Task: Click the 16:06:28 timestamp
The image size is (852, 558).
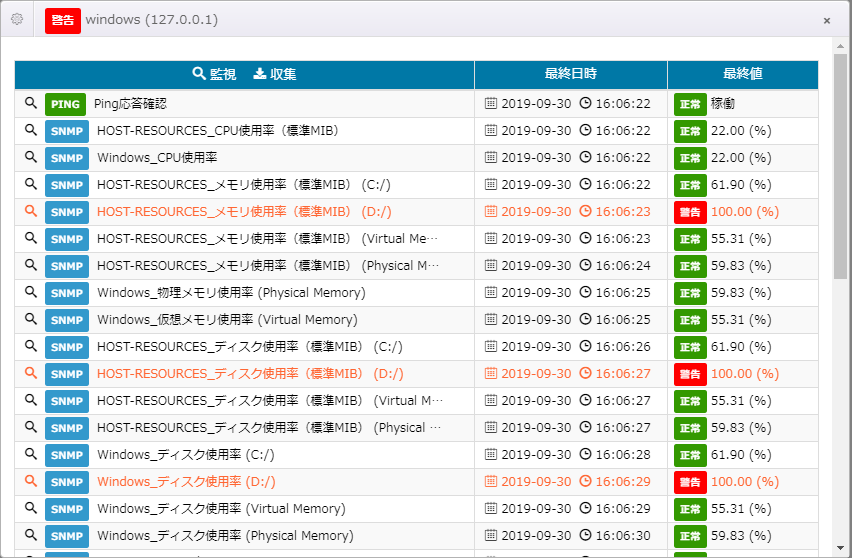Action: [623, 454]
